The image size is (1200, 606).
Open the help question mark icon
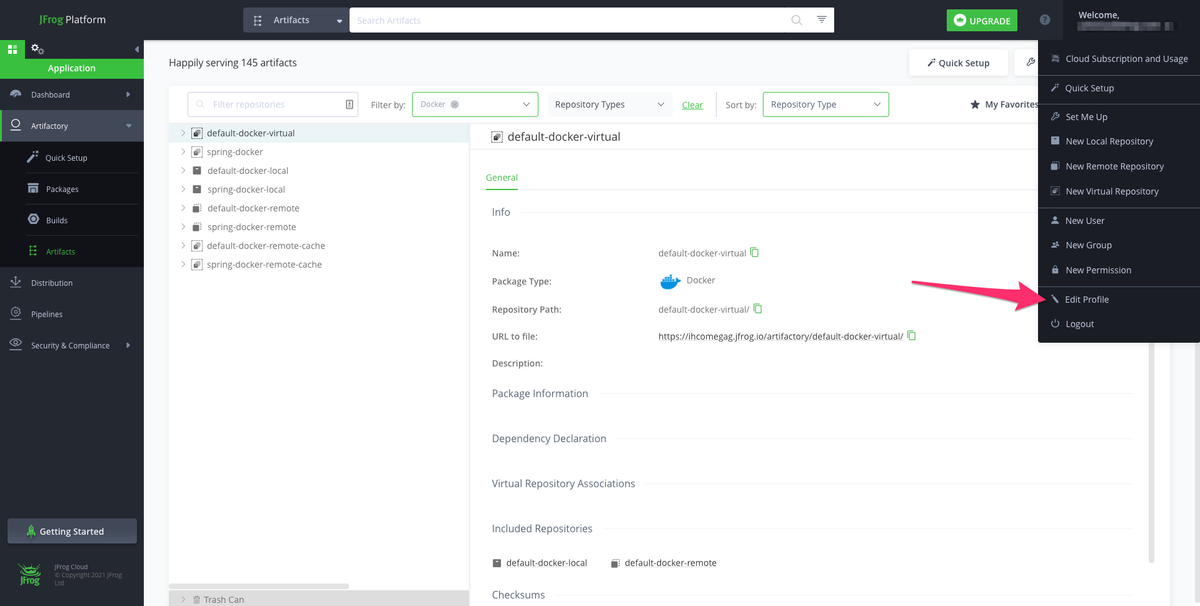1045,20
